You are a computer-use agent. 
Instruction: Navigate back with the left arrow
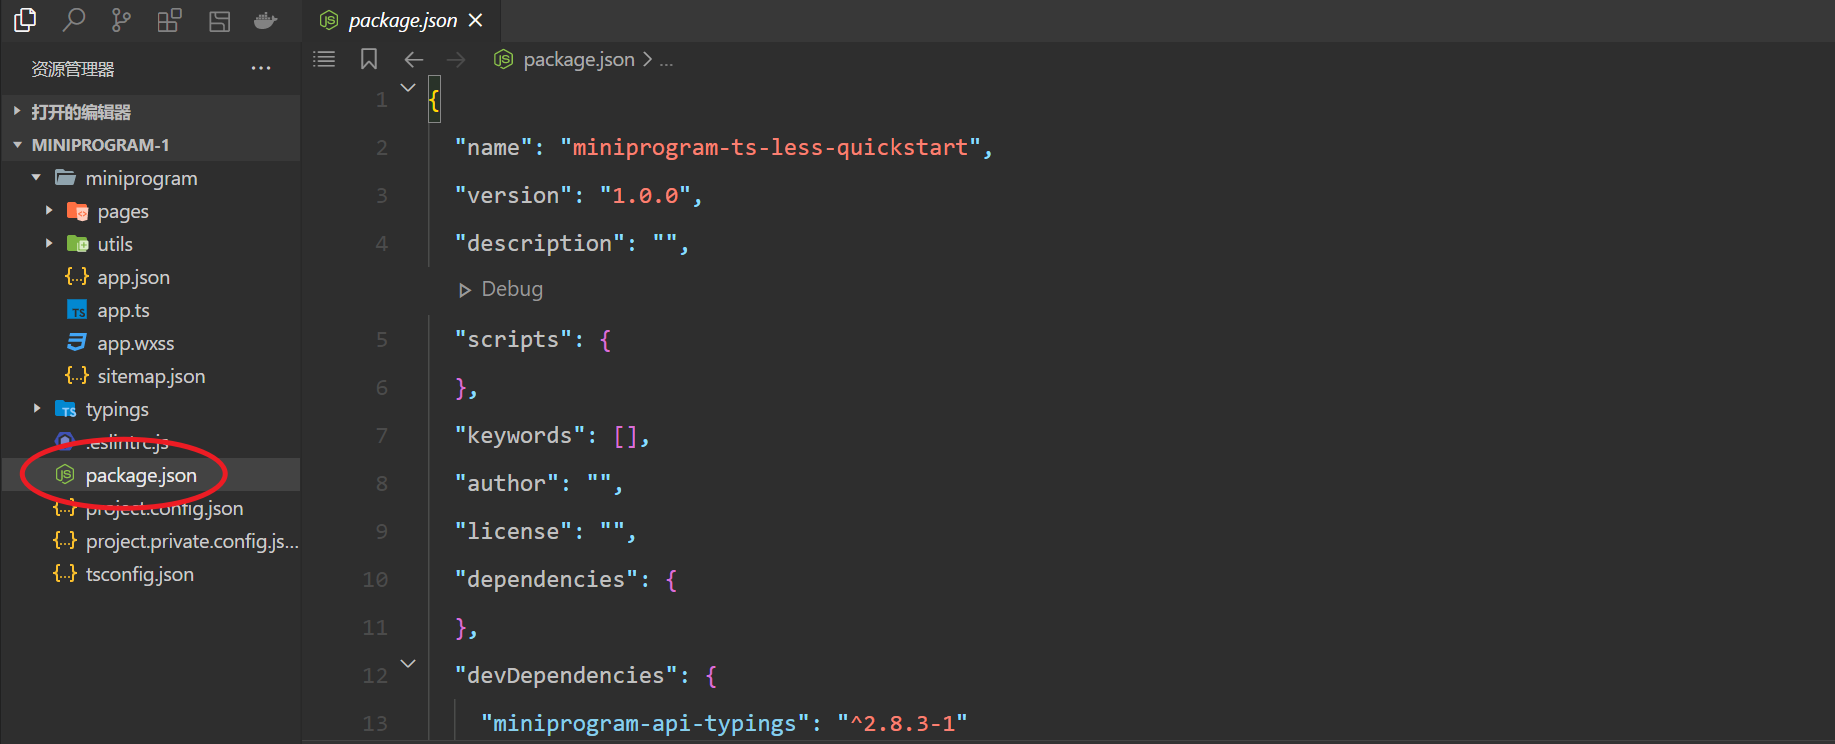click(x=413, y=60)
